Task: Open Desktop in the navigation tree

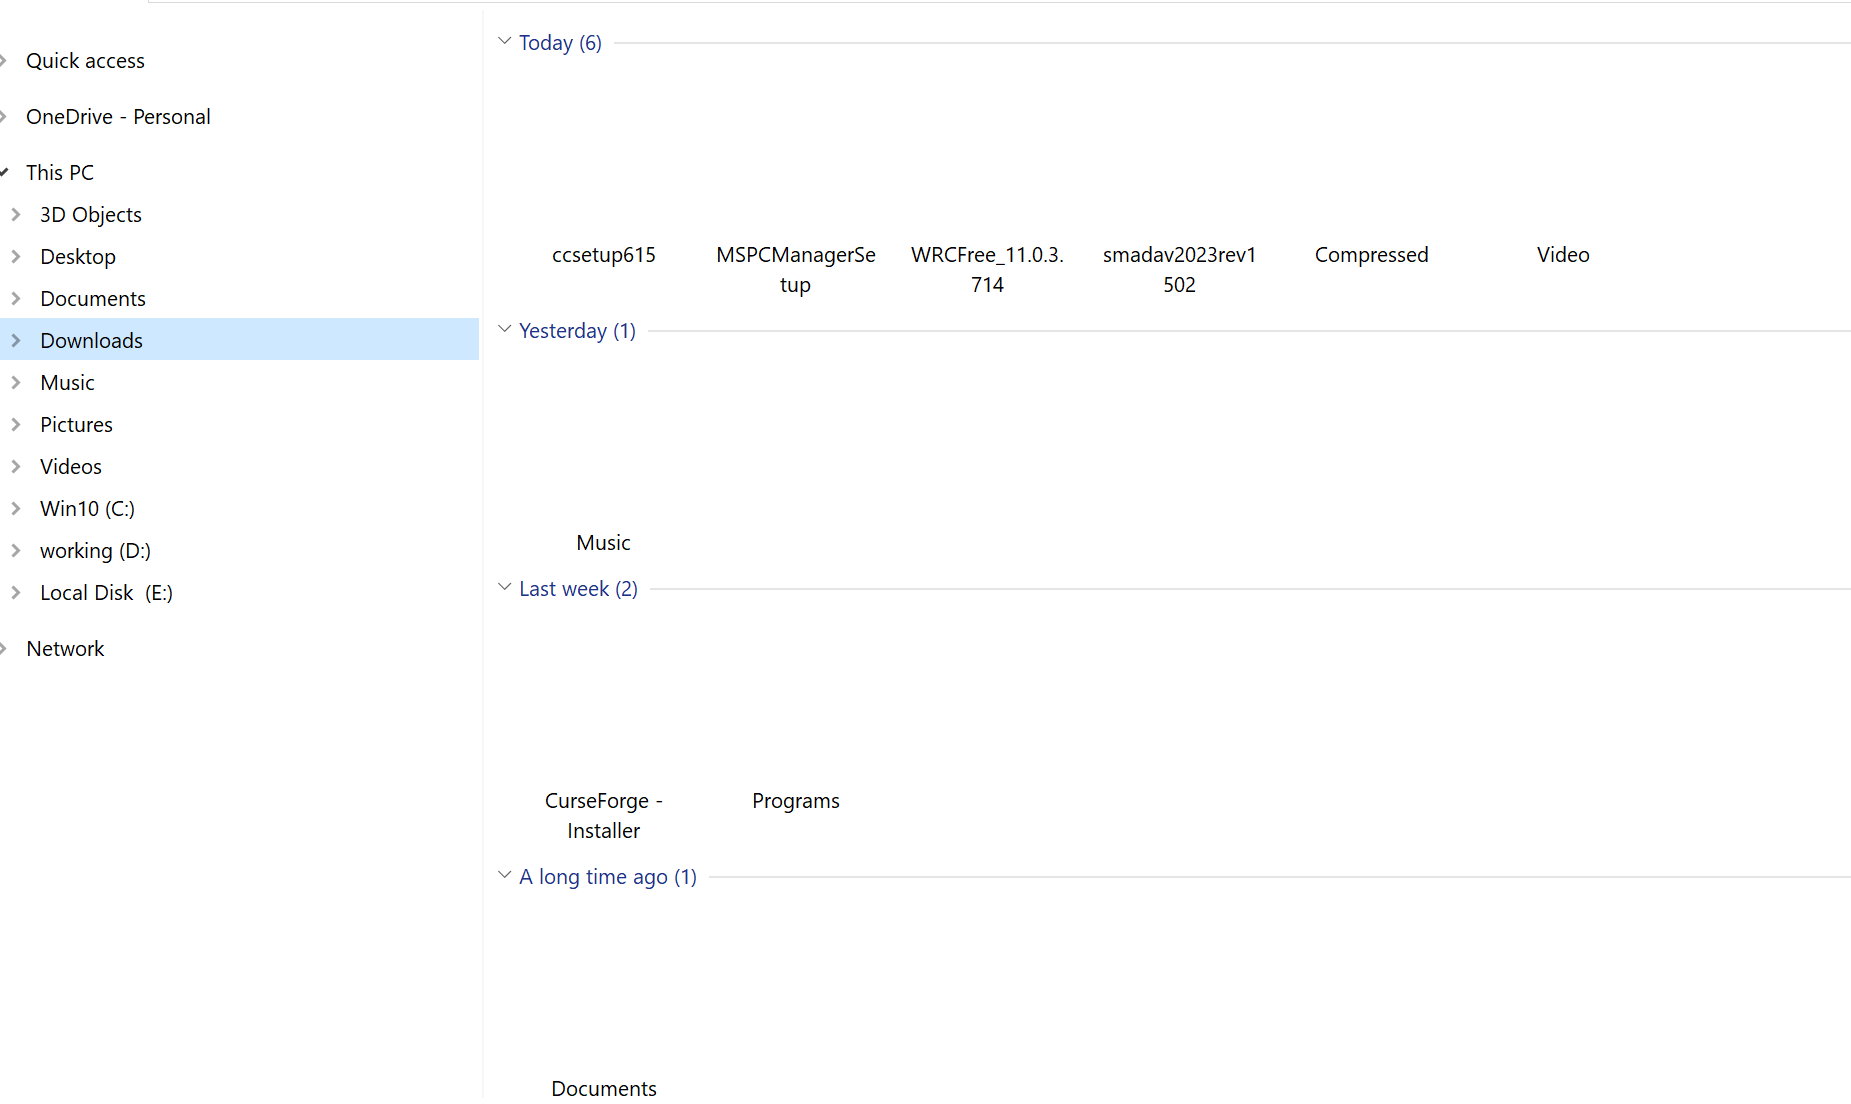Action: click(78, 257)
